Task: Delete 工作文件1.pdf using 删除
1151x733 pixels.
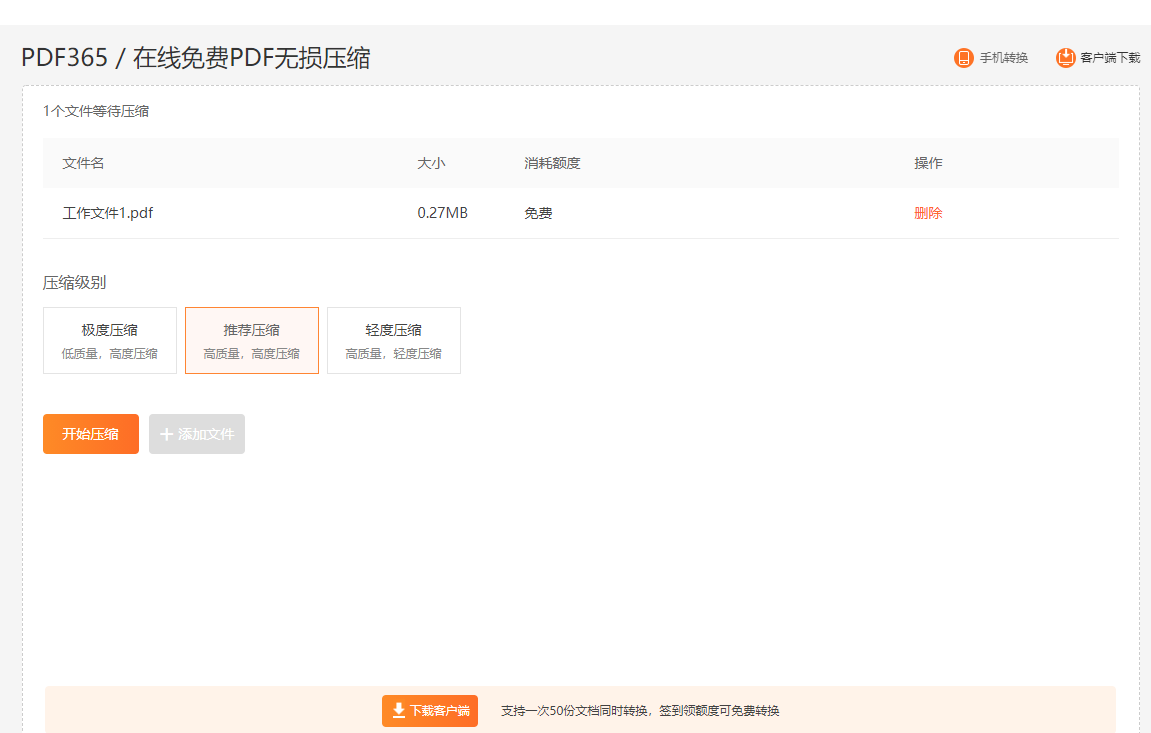Action: click(x=928, y=213)
